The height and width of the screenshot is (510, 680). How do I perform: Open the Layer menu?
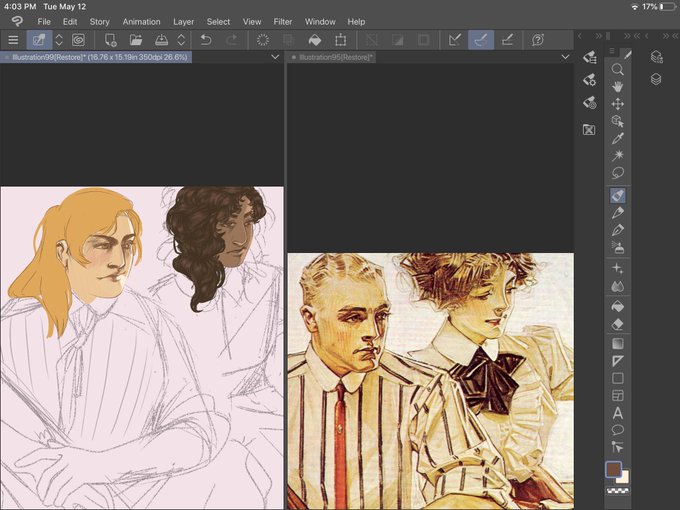click(183, 22)
